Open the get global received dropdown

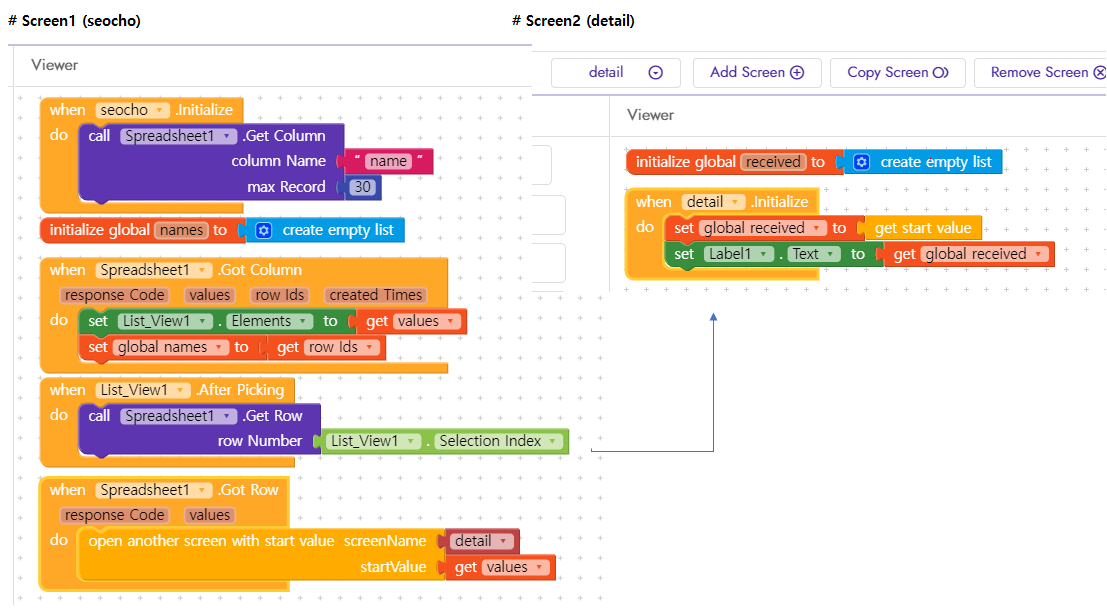[x=985, y=255]
